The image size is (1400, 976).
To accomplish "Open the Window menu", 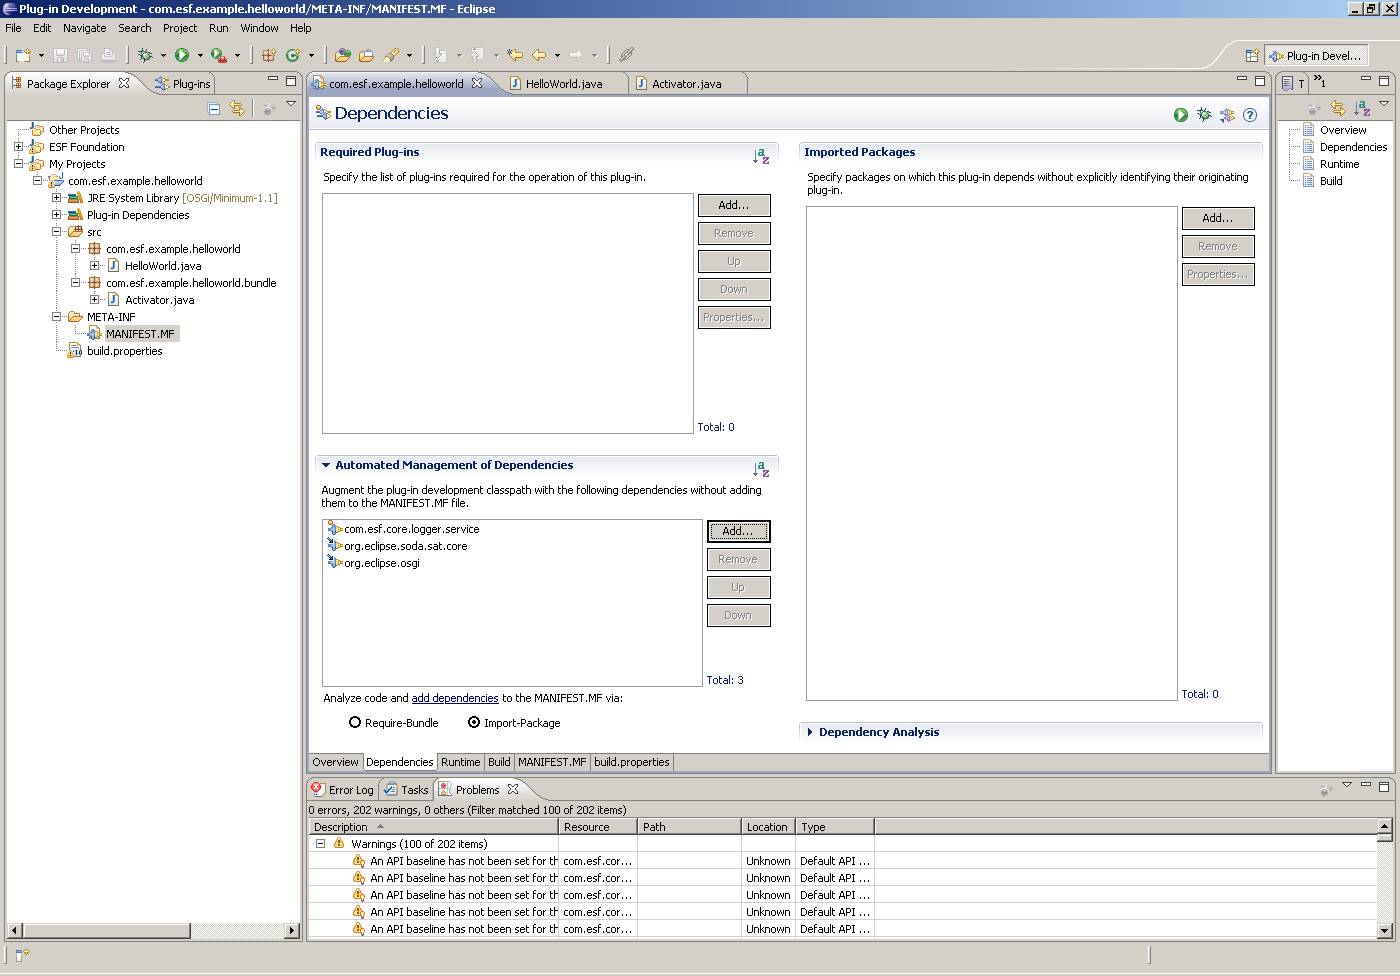I will pos(259,28).
